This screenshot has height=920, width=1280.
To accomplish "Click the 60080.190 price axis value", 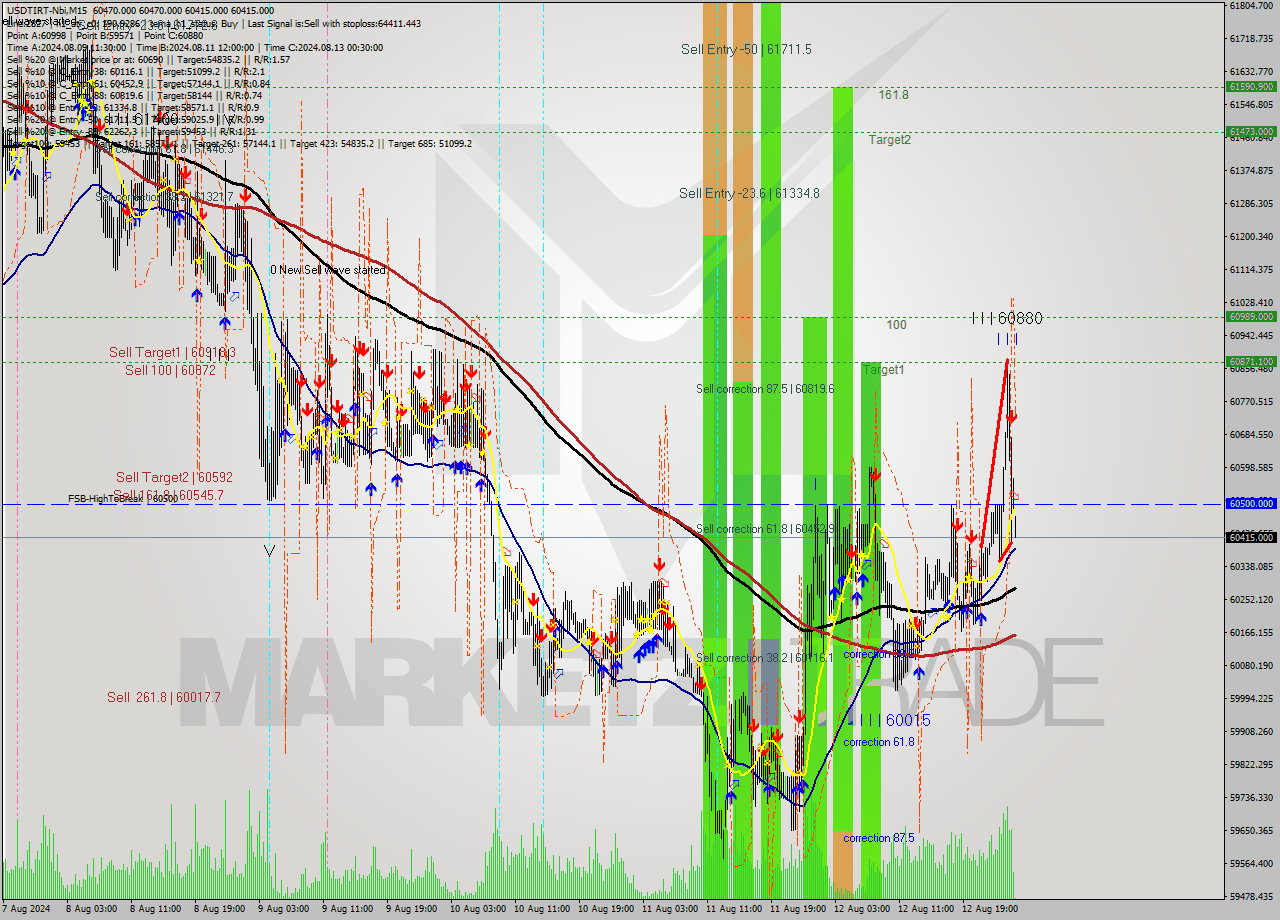I will [x=1251, y=665].
